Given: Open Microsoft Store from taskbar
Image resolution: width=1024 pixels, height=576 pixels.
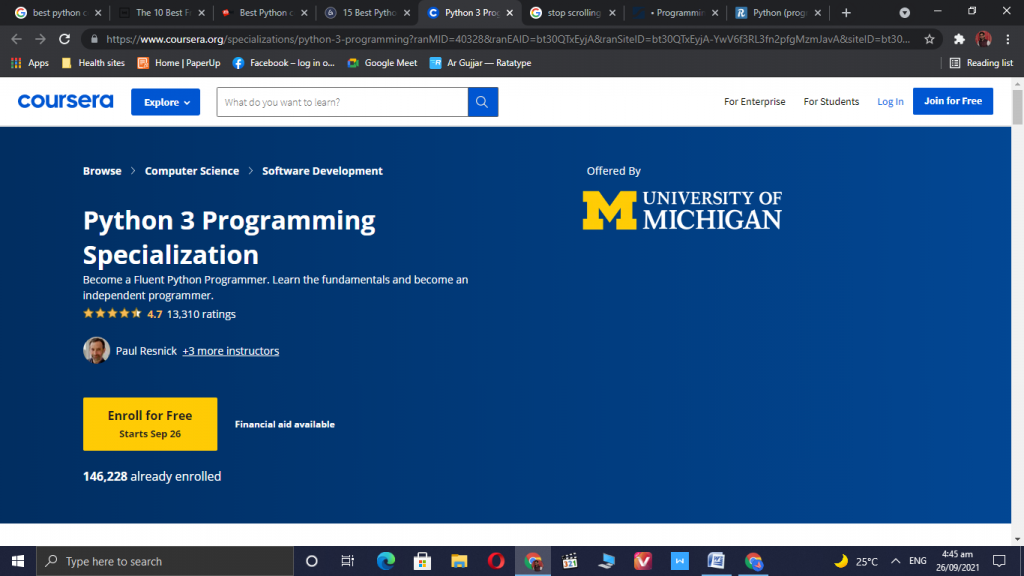Looking at the screenshot, I should [x=422, y=561].
